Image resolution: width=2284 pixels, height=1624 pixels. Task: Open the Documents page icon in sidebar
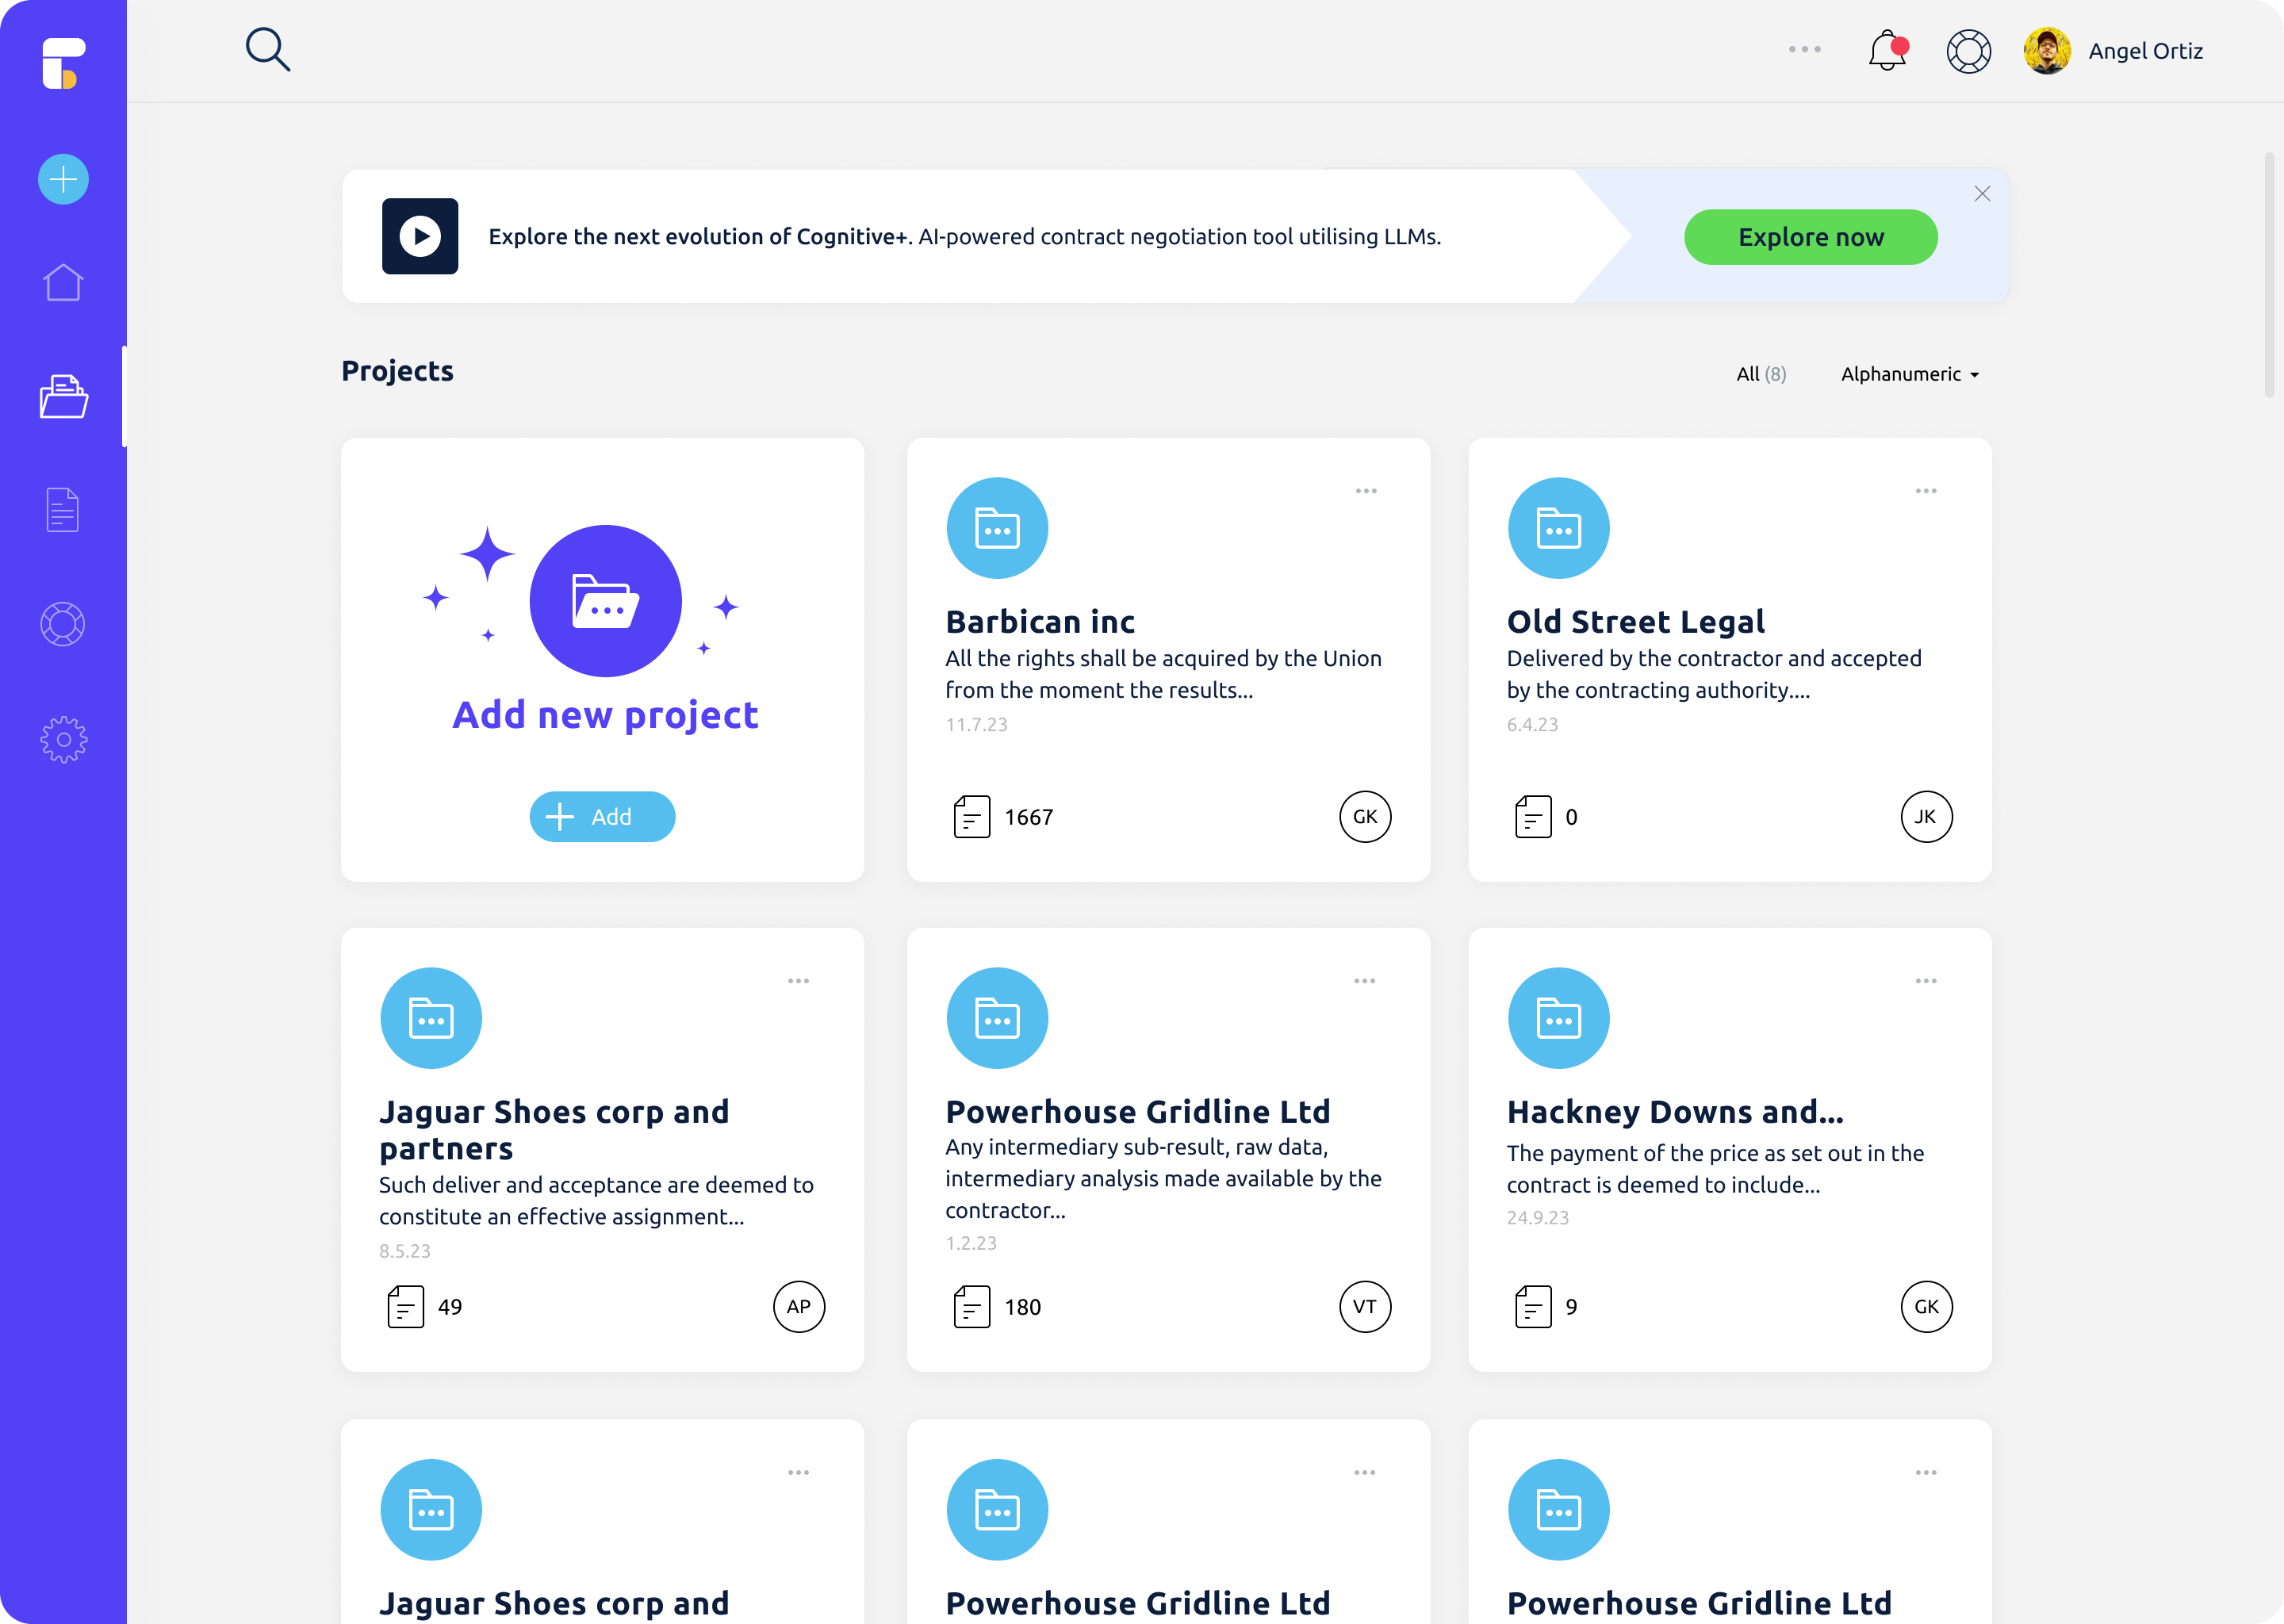(x=63, y=510)
